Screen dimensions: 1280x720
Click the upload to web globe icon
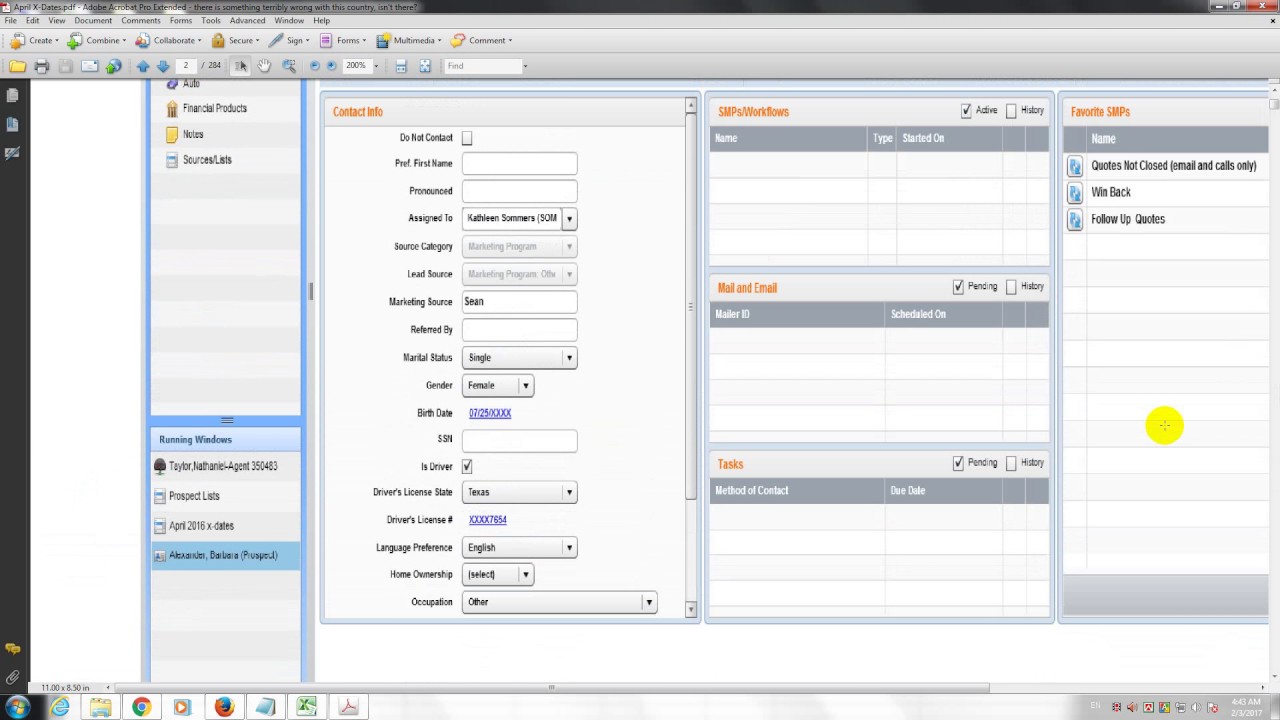coord(113,66)
